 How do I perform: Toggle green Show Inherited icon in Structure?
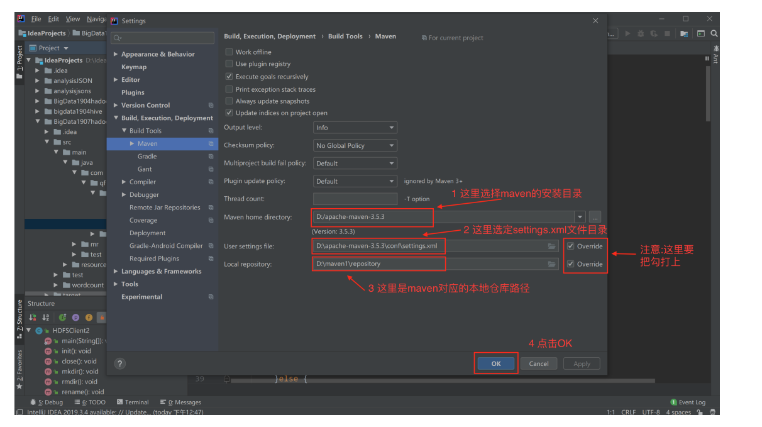(62, 317)
